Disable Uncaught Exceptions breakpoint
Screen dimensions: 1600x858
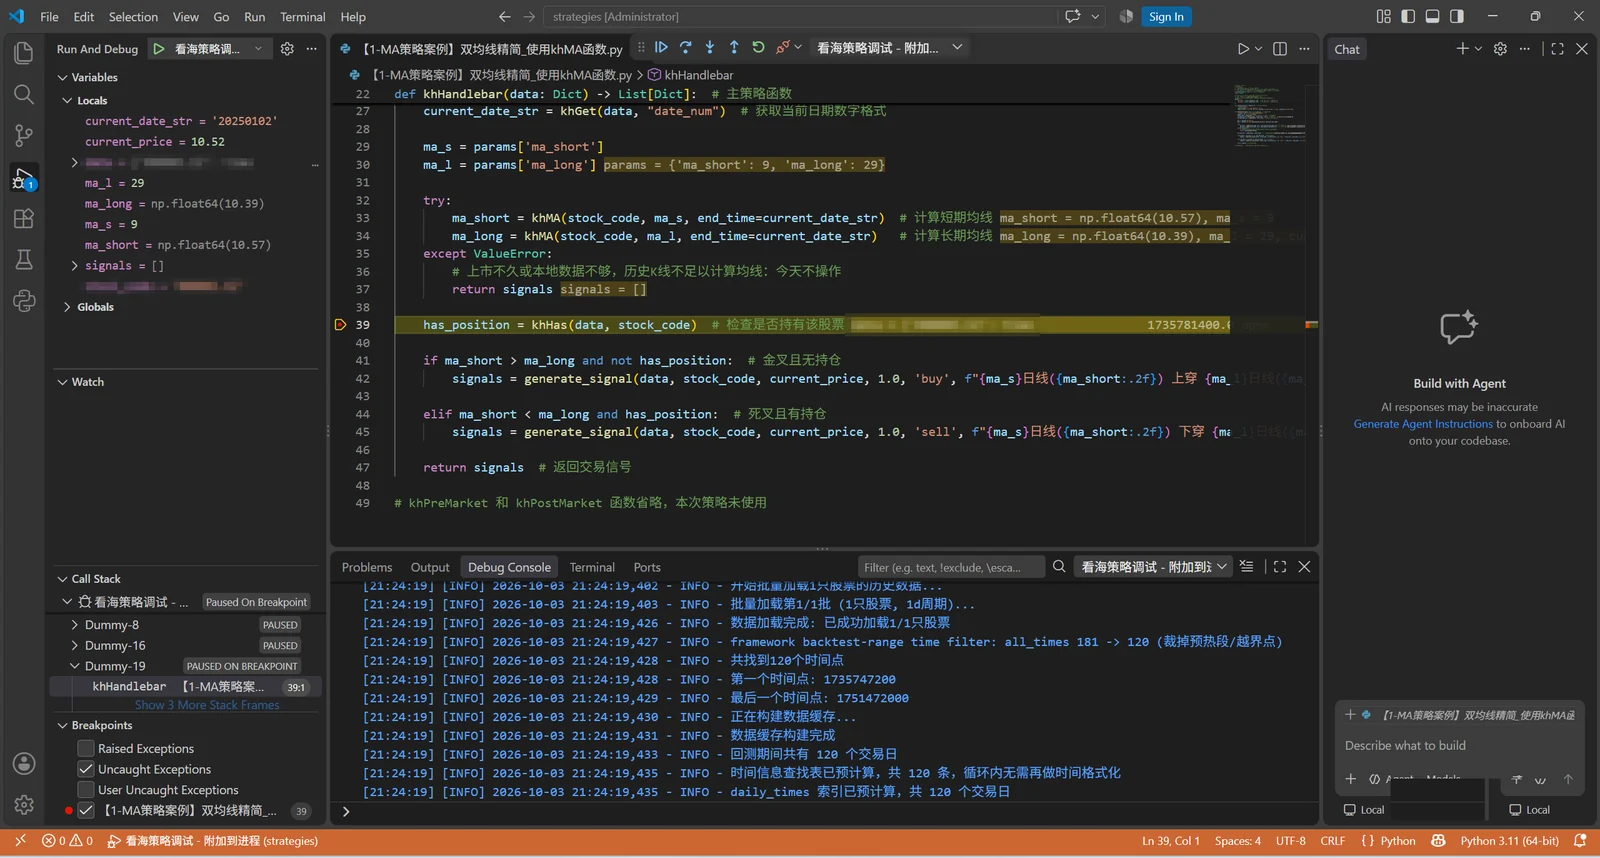(86, 769)
